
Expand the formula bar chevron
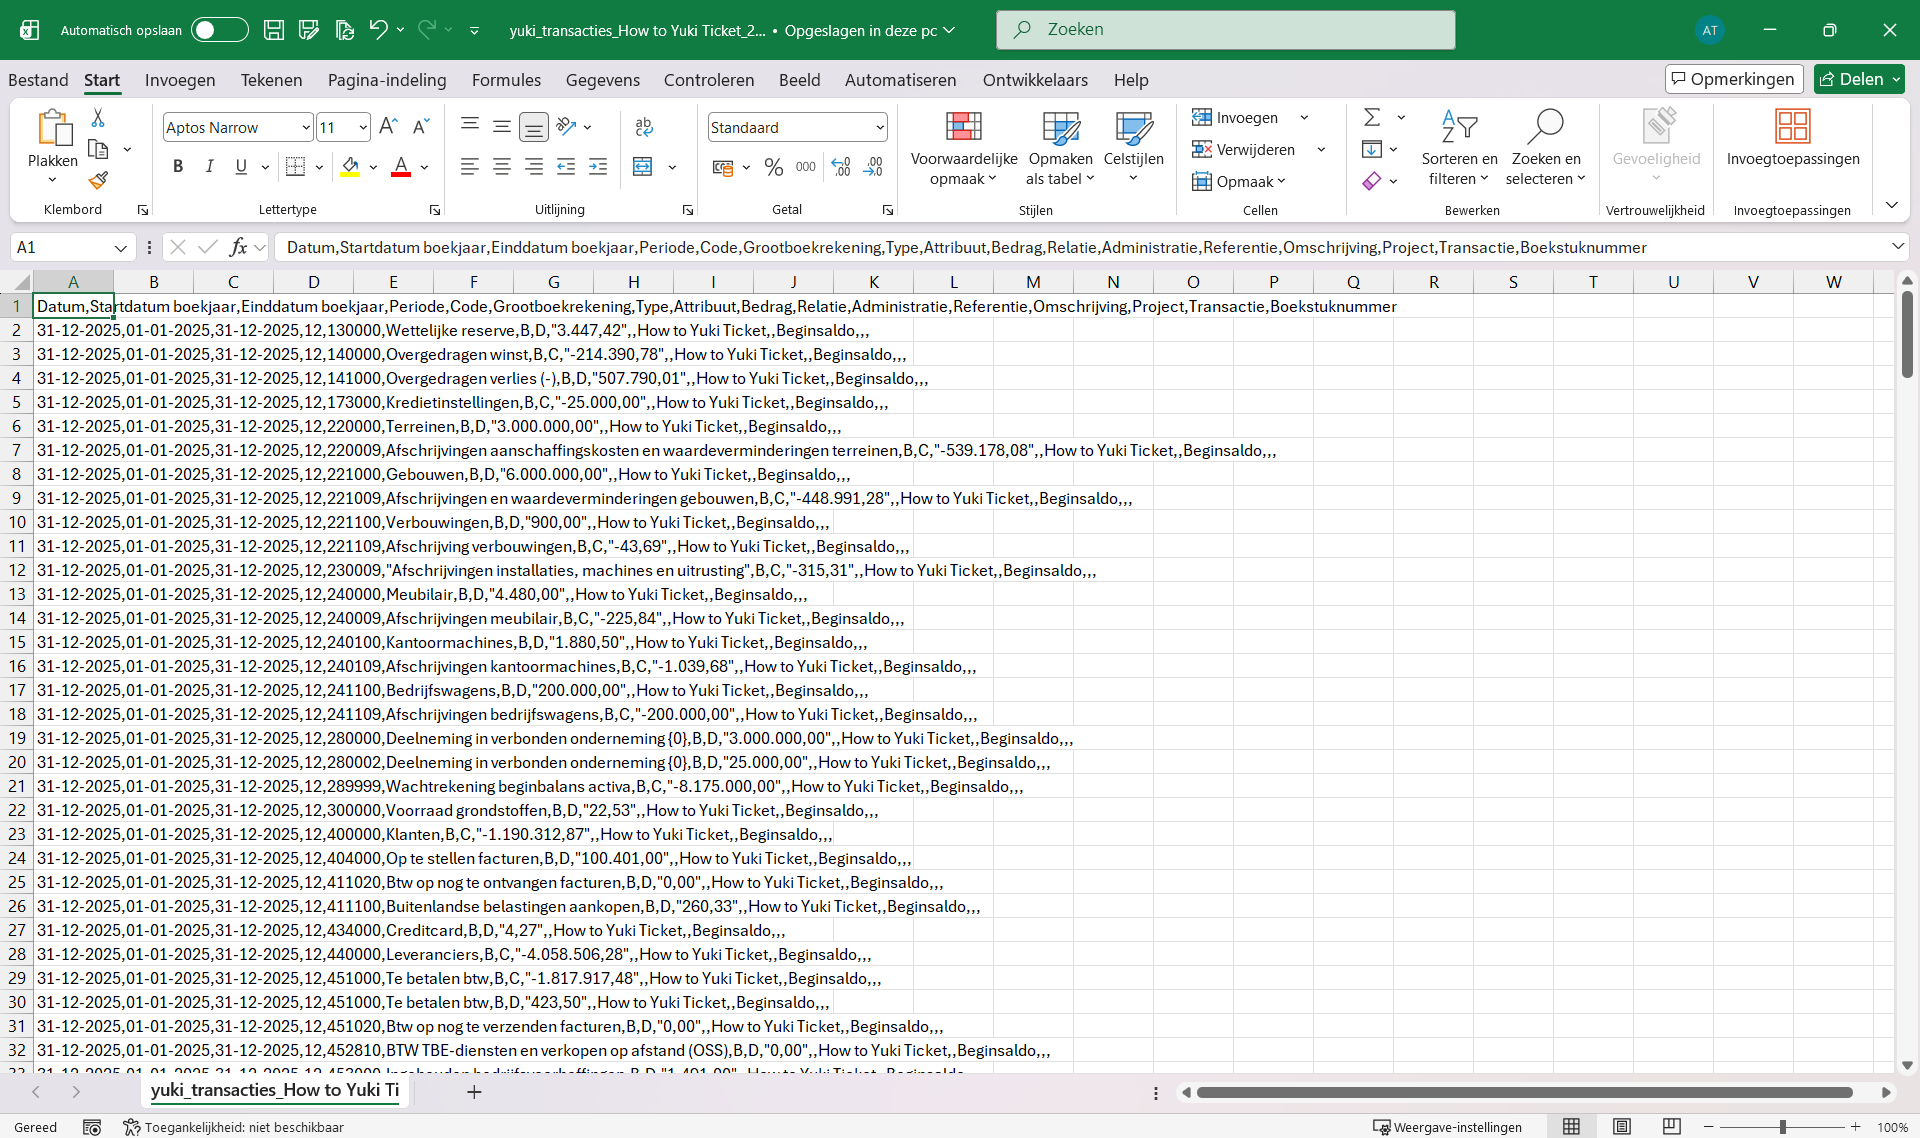[1897, 246]
